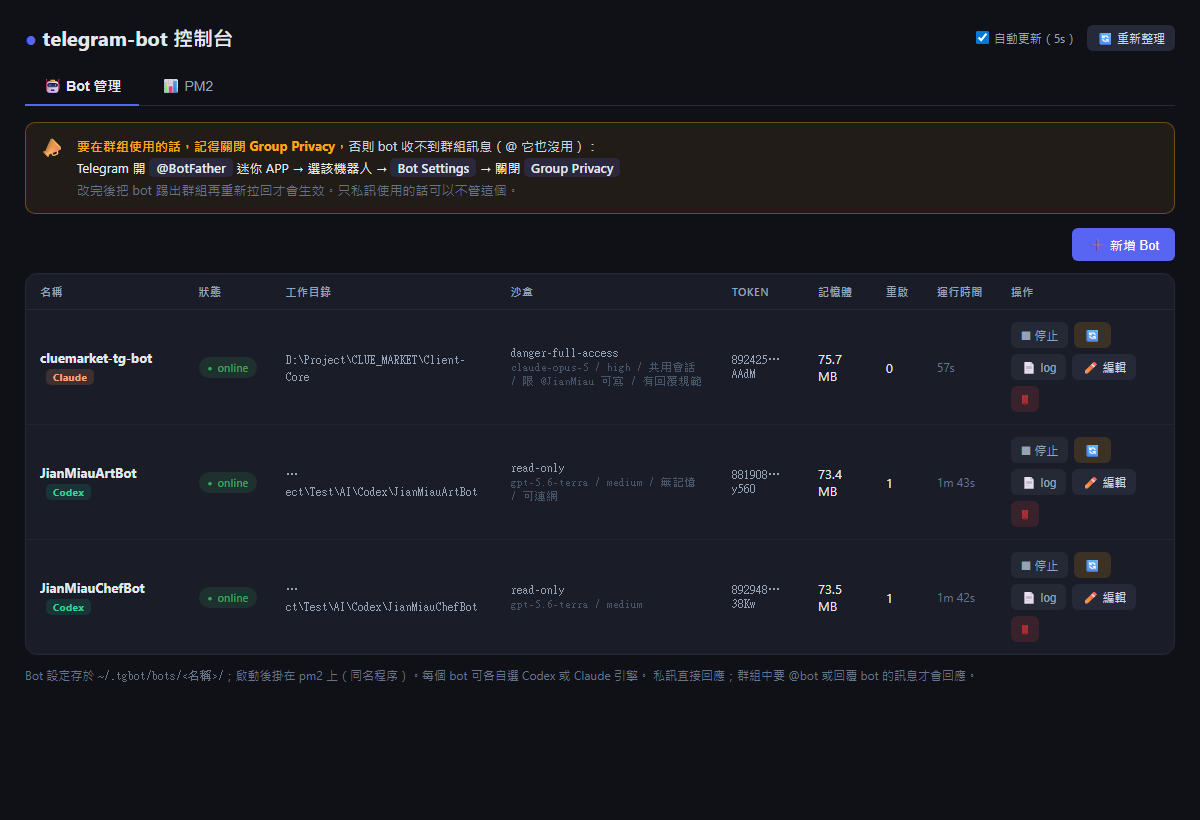Click the 75.7 MB memory value

tap(830, 368)
